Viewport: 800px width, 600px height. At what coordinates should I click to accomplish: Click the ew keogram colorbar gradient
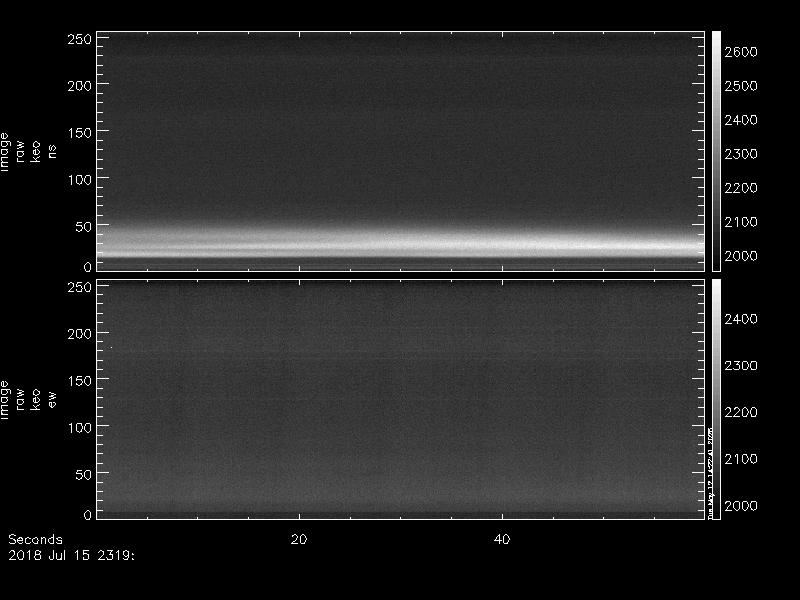point(716,399)
